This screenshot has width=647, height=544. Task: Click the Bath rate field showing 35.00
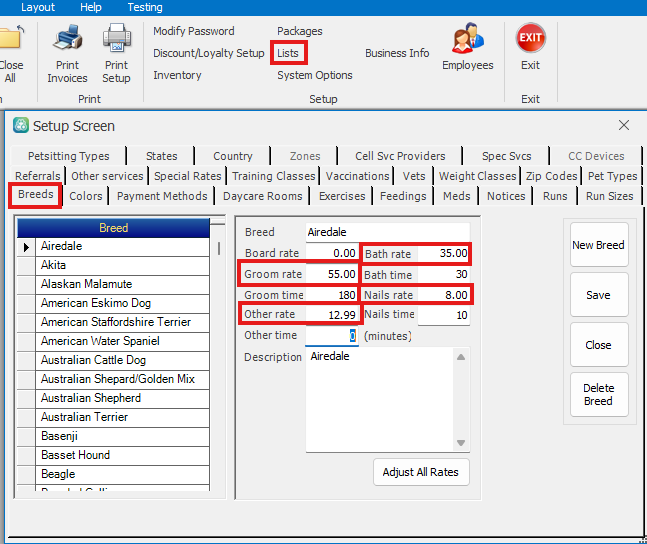click(443, 253)
